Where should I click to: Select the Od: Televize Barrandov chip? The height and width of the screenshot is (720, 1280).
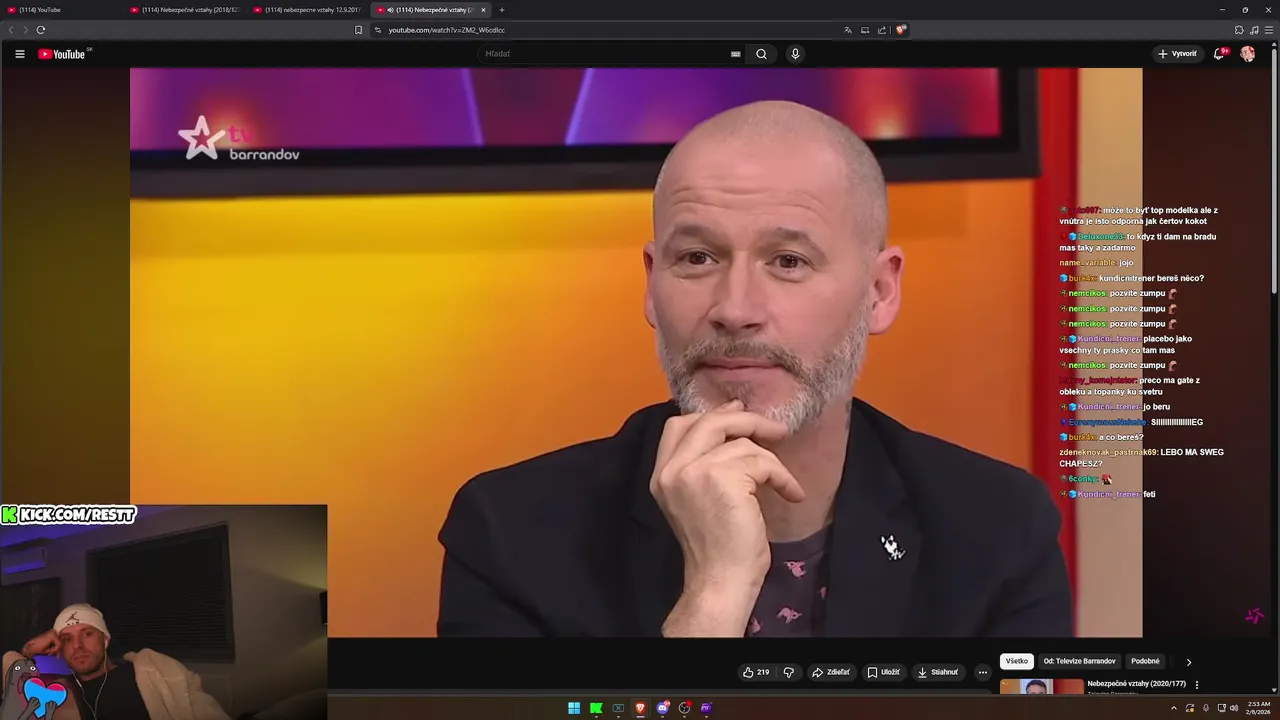click(1079, 661)
